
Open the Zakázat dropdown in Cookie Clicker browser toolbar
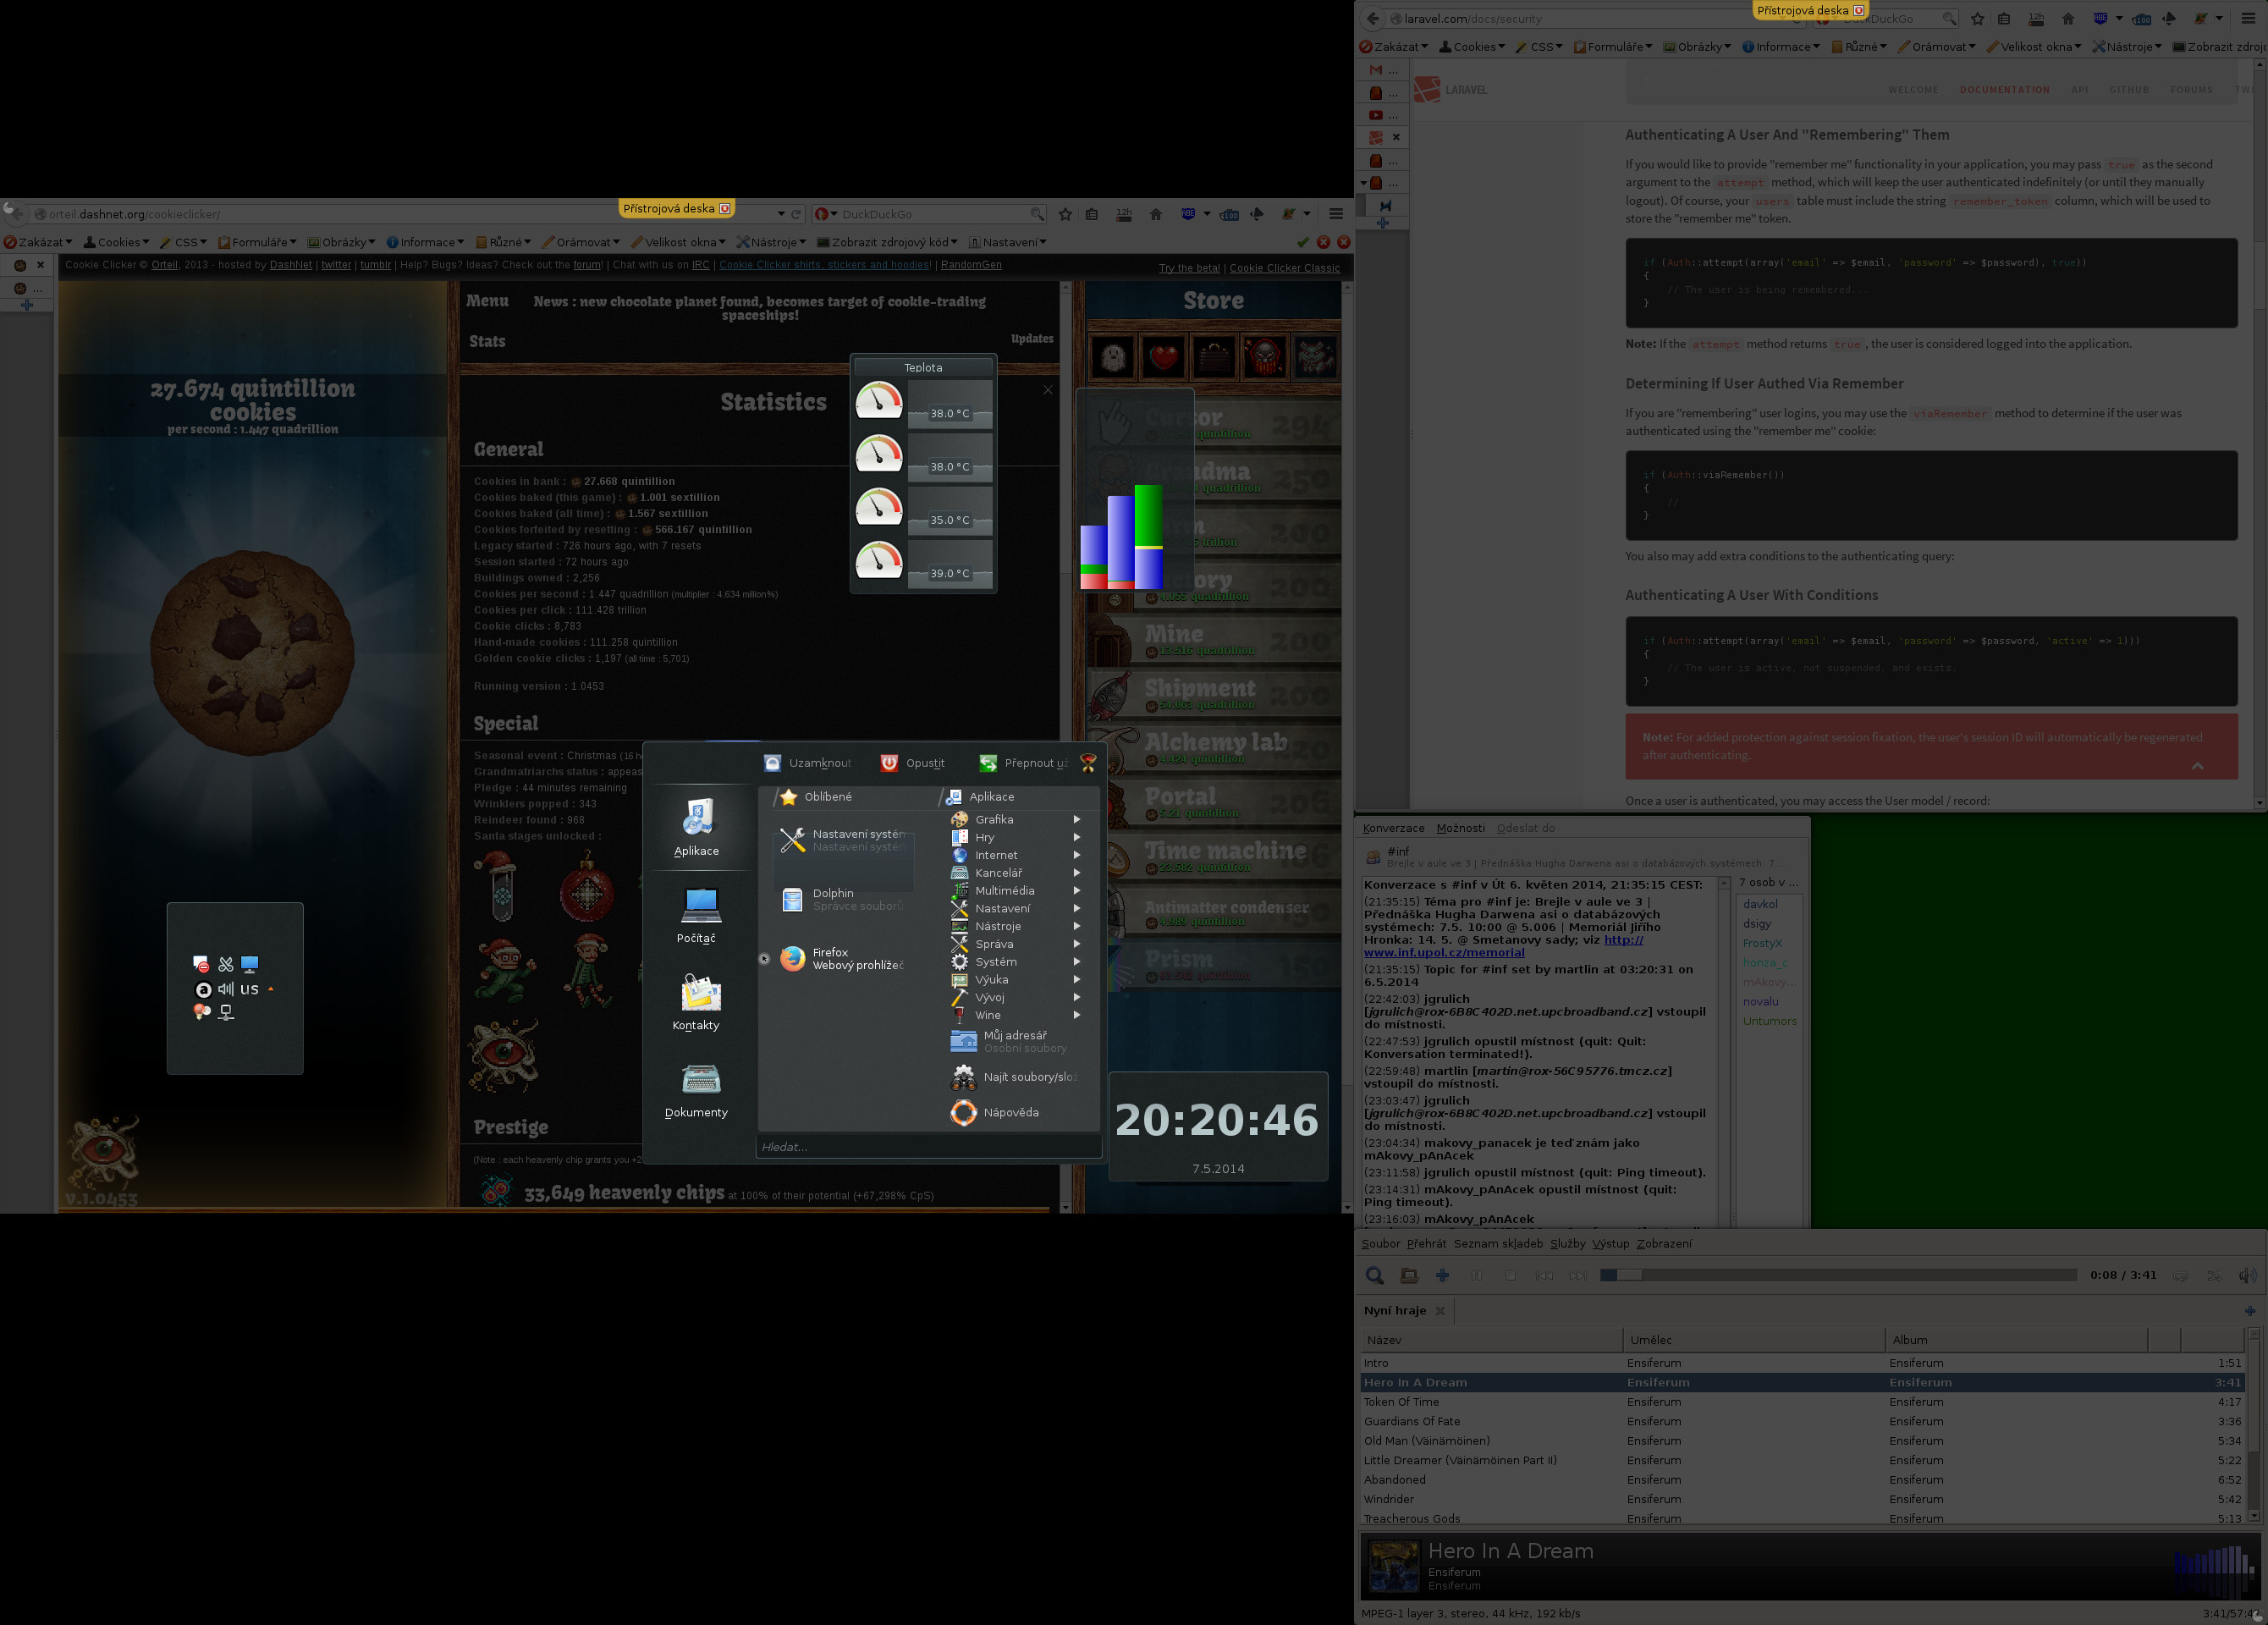point(38,242)
